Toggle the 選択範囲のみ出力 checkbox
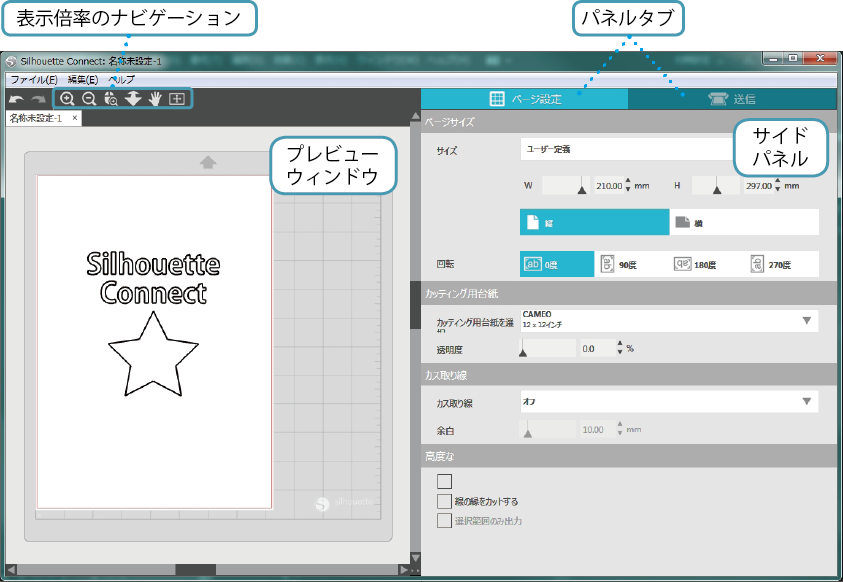Screen dimensions: 843x582 click(x=444, y=521)
